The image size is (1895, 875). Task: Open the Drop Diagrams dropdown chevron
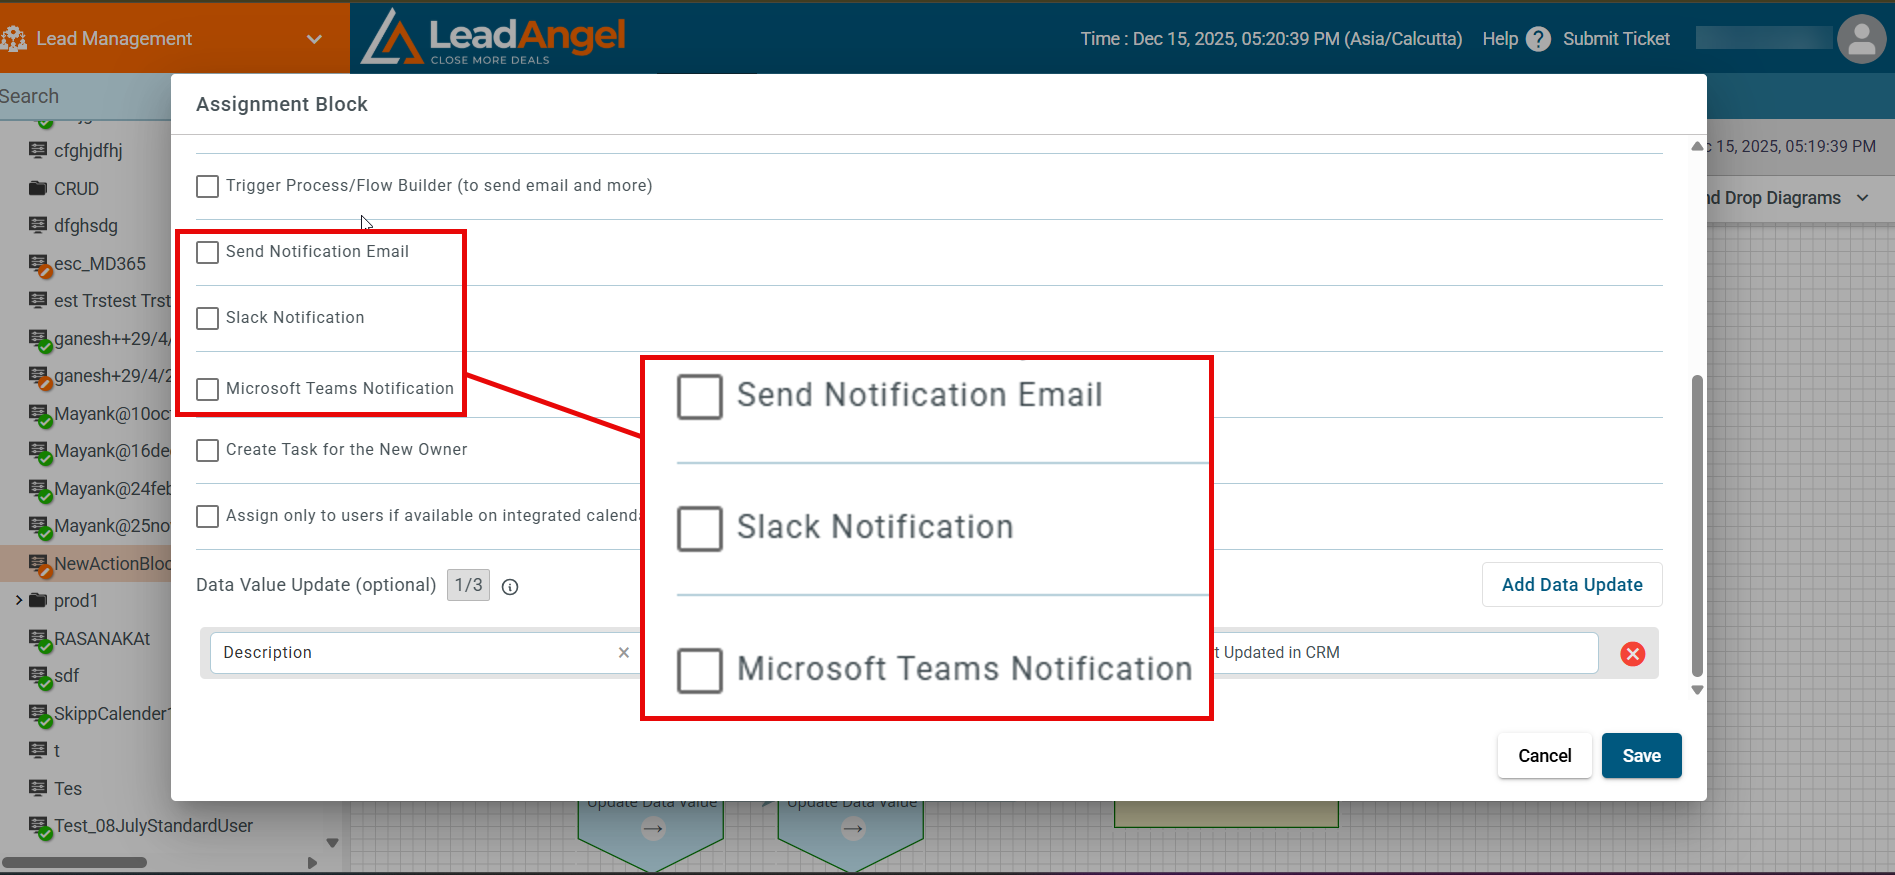click(x=1863, y=198)
